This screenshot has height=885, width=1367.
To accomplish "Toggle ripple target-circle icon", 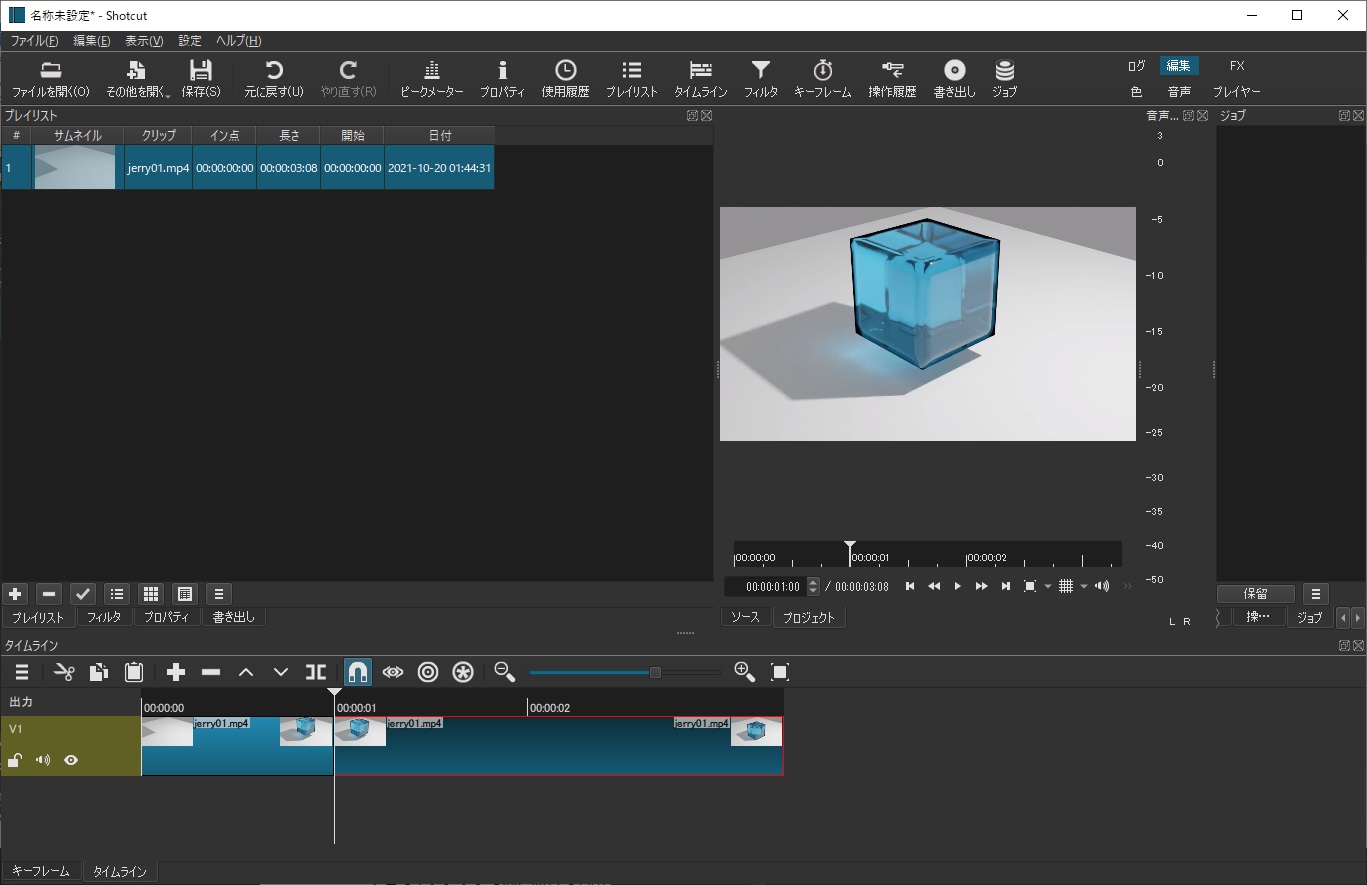I will coord(428,672).
